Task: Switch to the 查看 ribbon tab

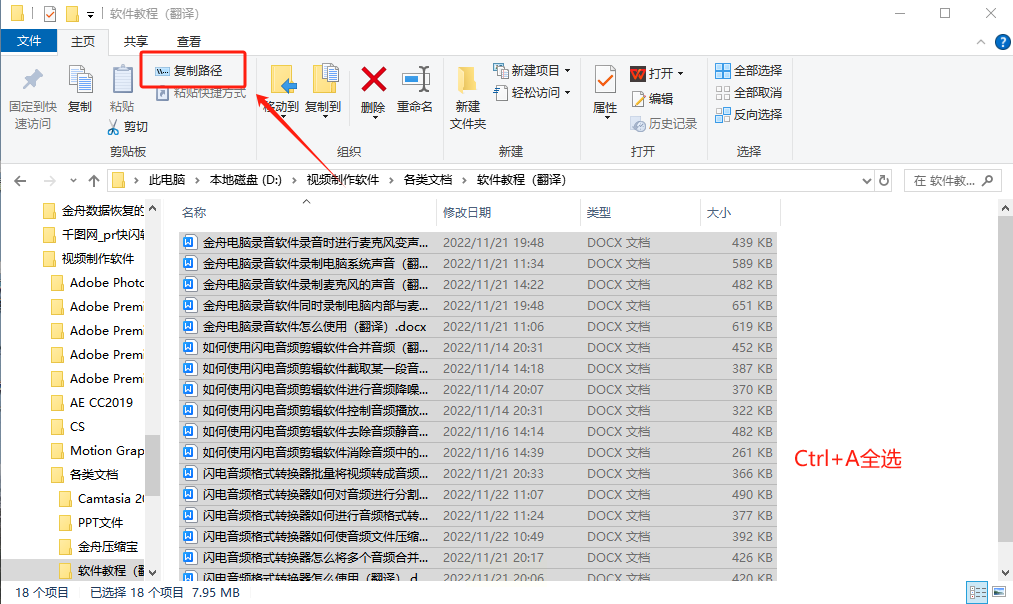Action: point(189,41)
